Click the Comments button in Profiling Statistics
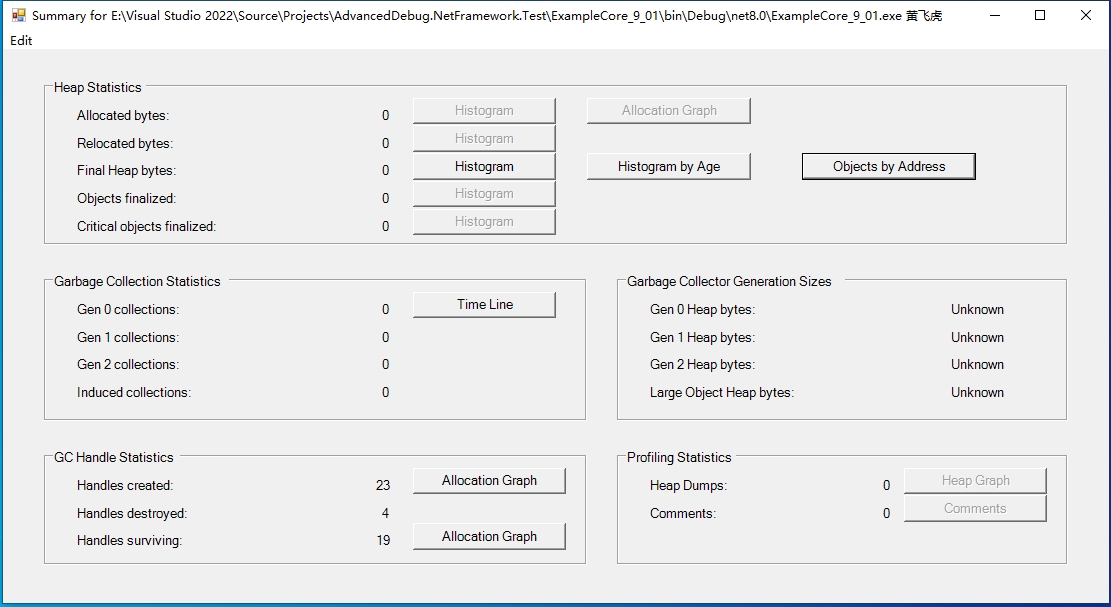 975,509
